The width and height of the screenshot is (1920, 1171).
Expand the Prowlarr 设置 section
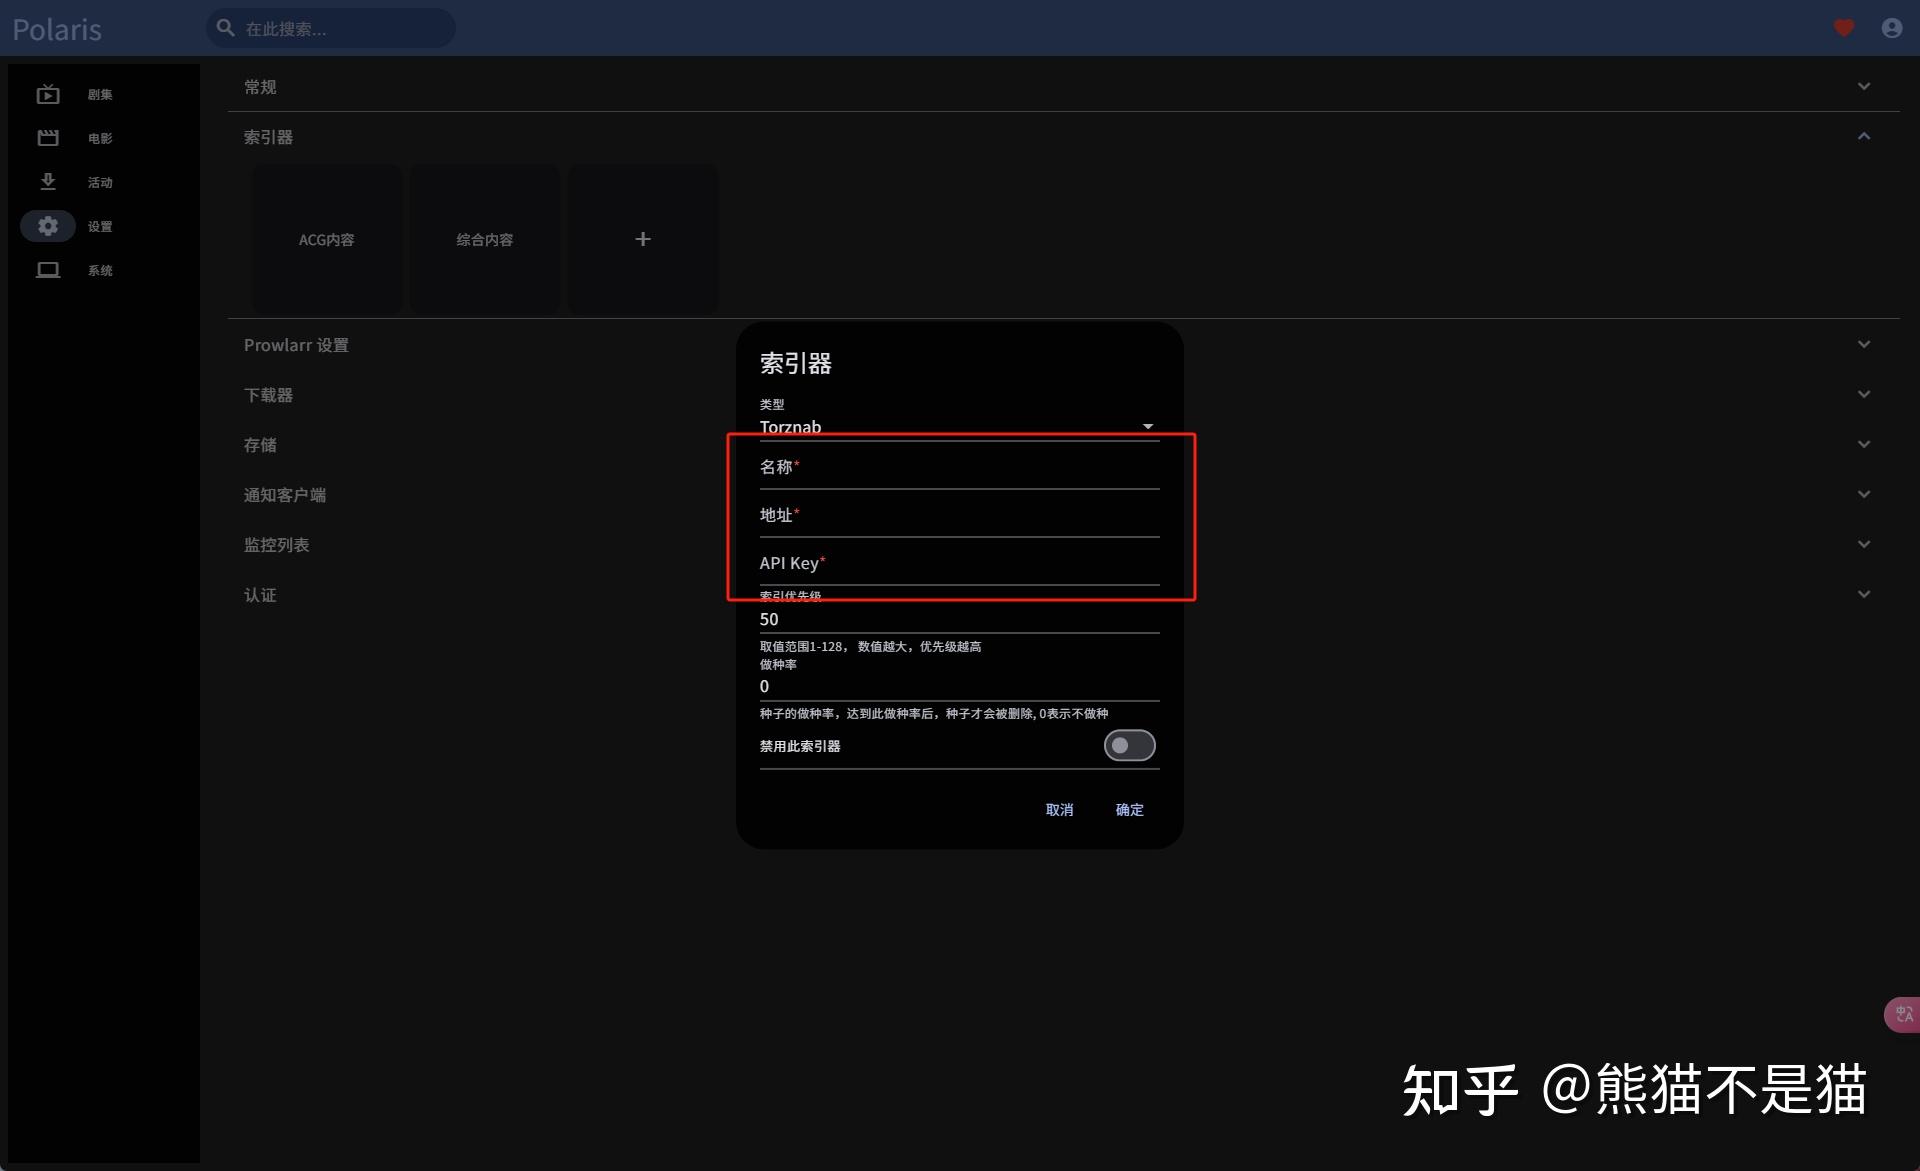[x=1864, y=344]
